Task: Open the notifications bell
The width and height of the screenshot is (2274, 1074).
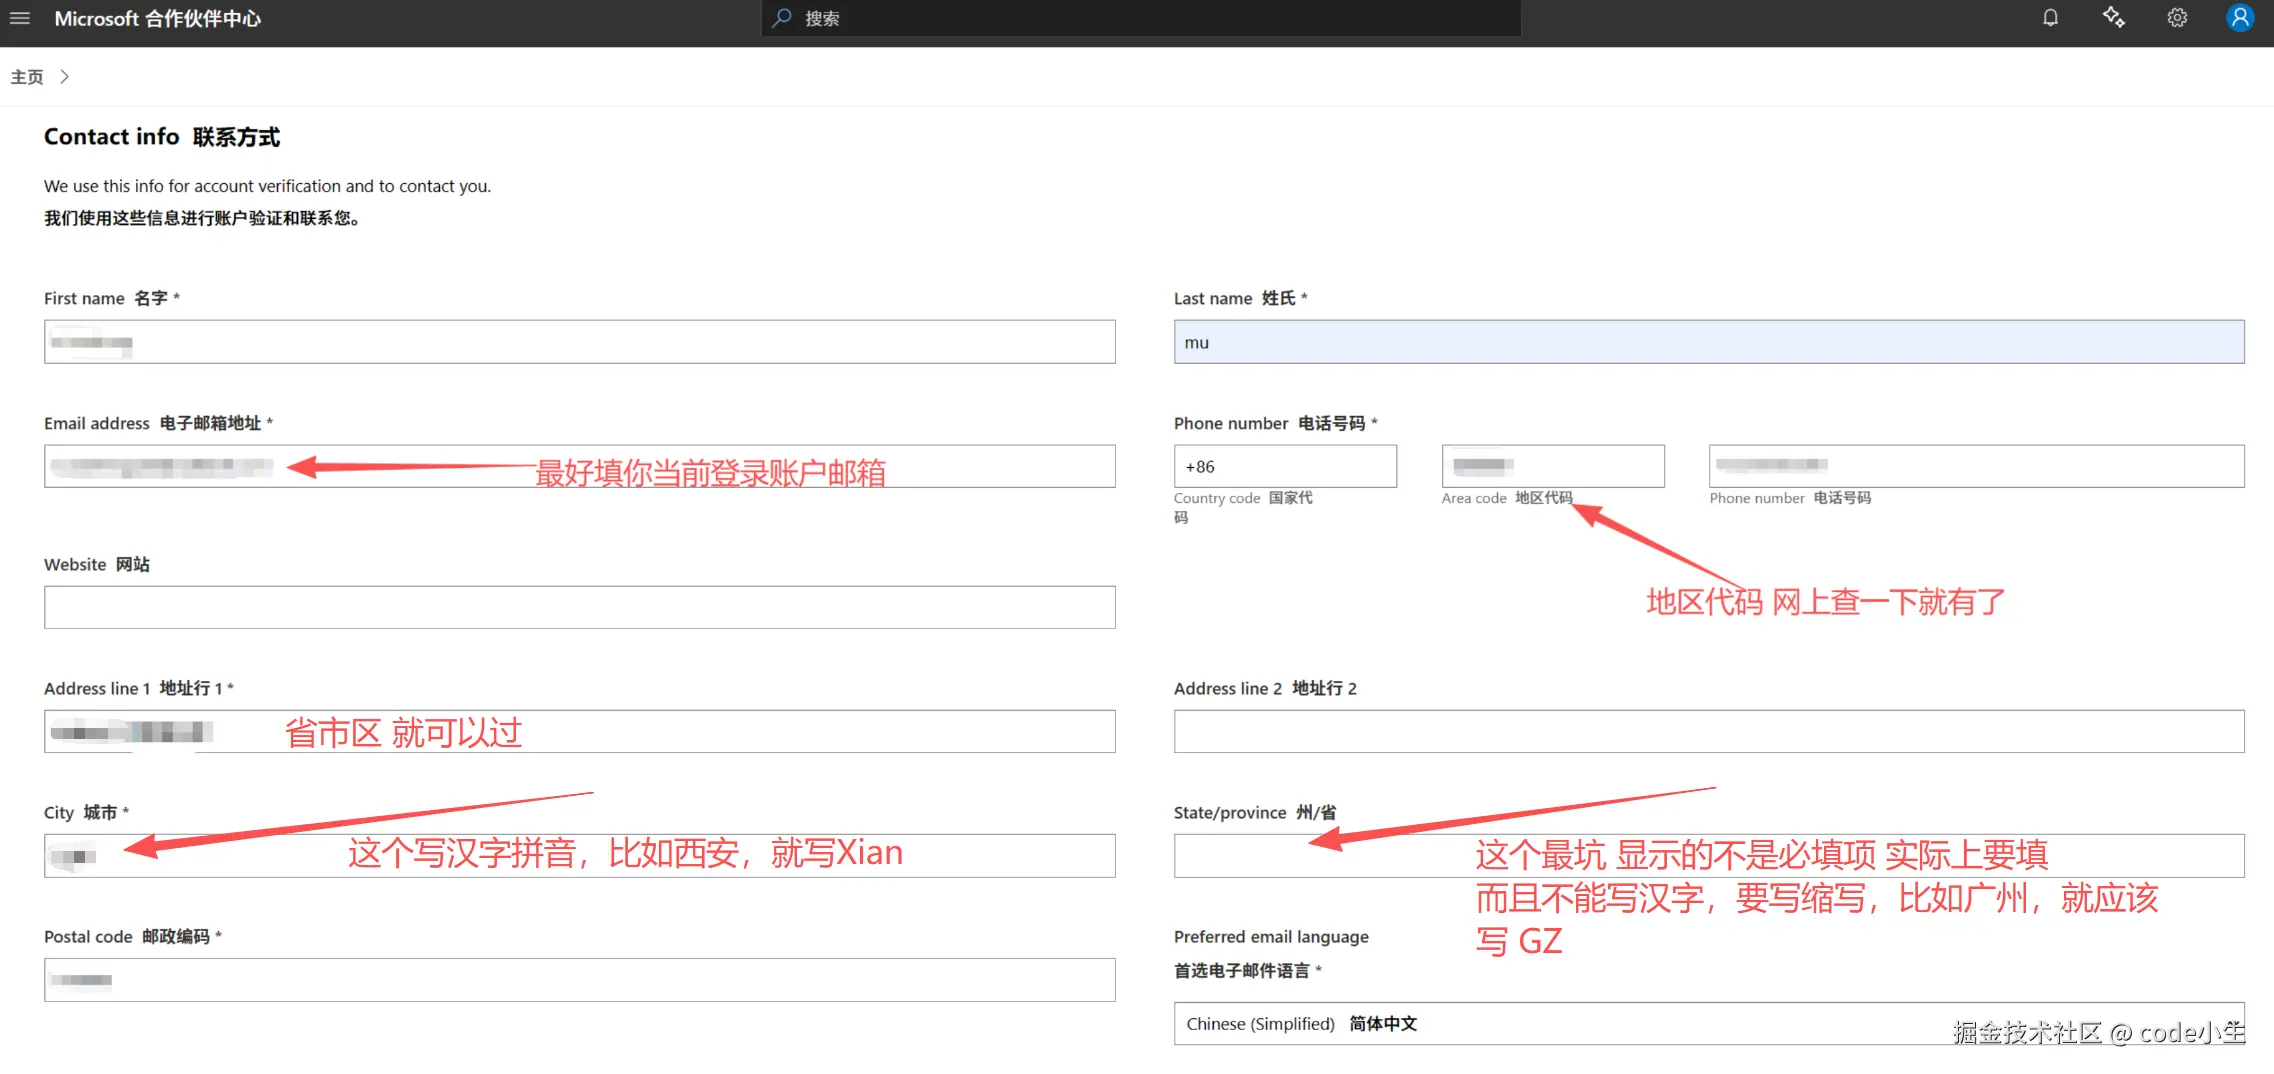Action: 2050,18
